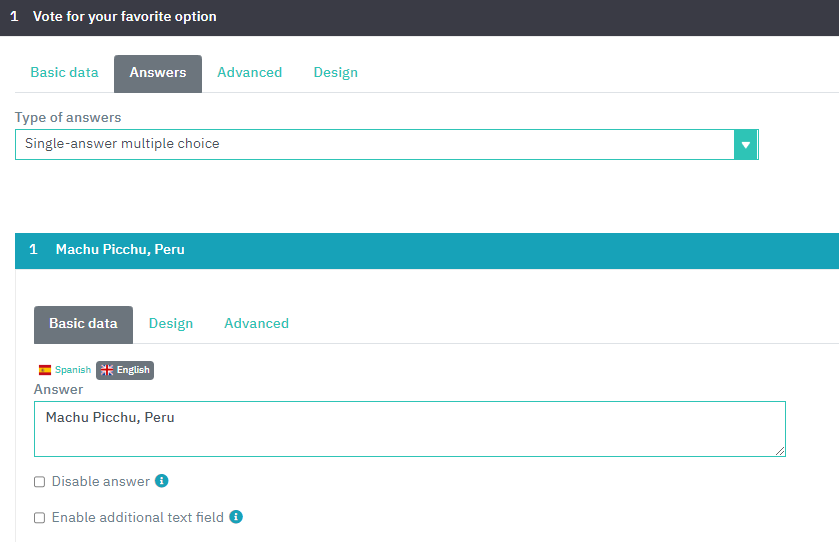Click info icon beside Enable additional text field

pos(236,517)
